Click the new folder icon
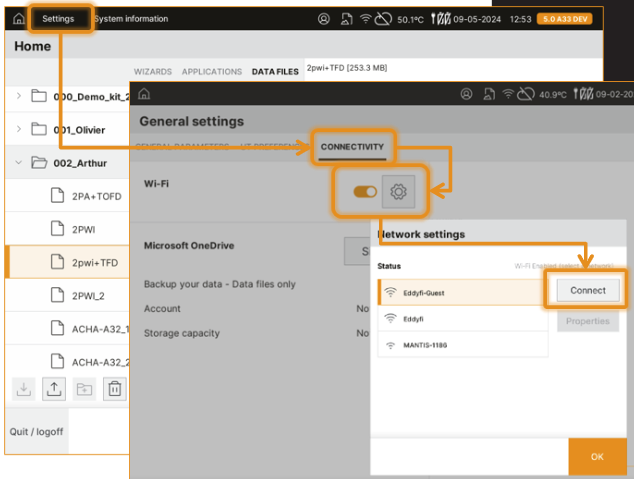Image resolution: width=634 pixels, height=479 pixels. click(84, 388)
